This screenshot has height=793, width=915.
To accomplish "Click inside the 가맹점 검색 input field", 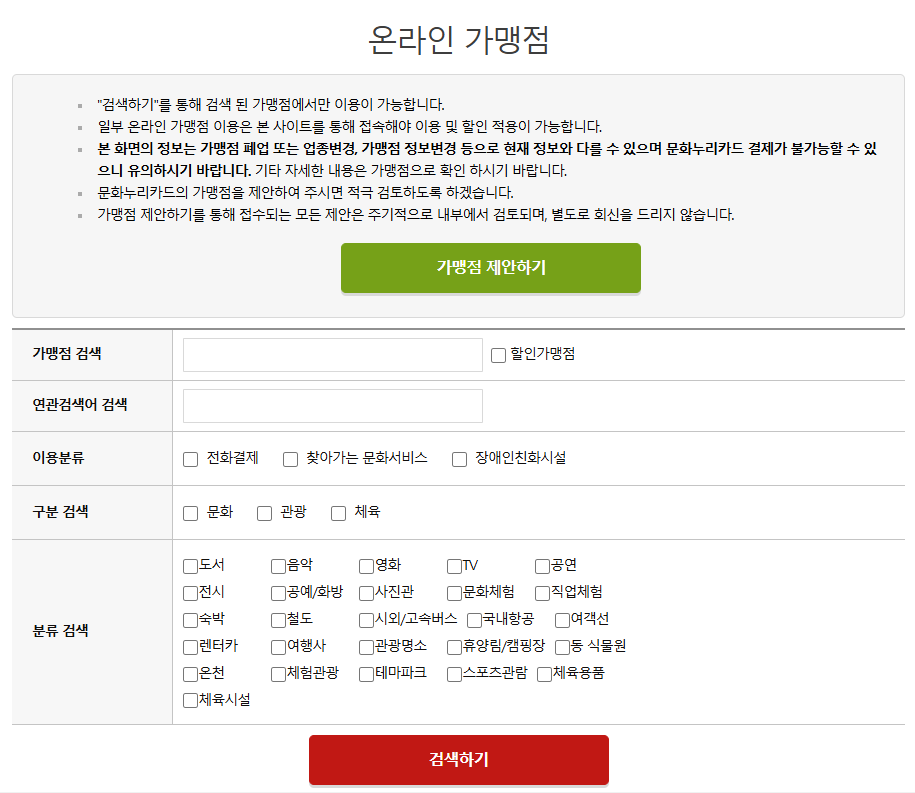I will click(330, 356).
